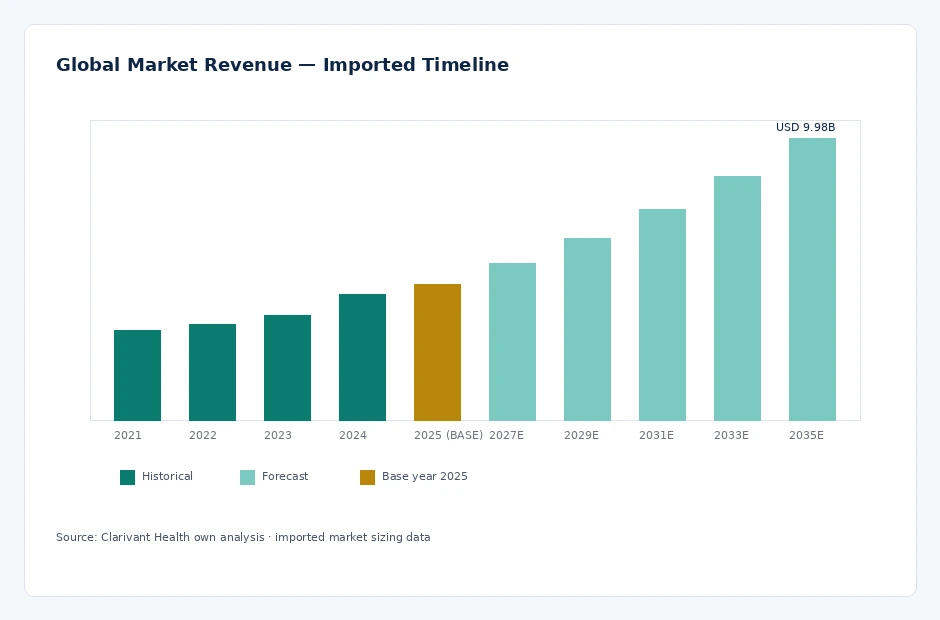Select the tallest 2035E forecast bar
Viewport: 940px width, 620px height.
pos(812,279)
